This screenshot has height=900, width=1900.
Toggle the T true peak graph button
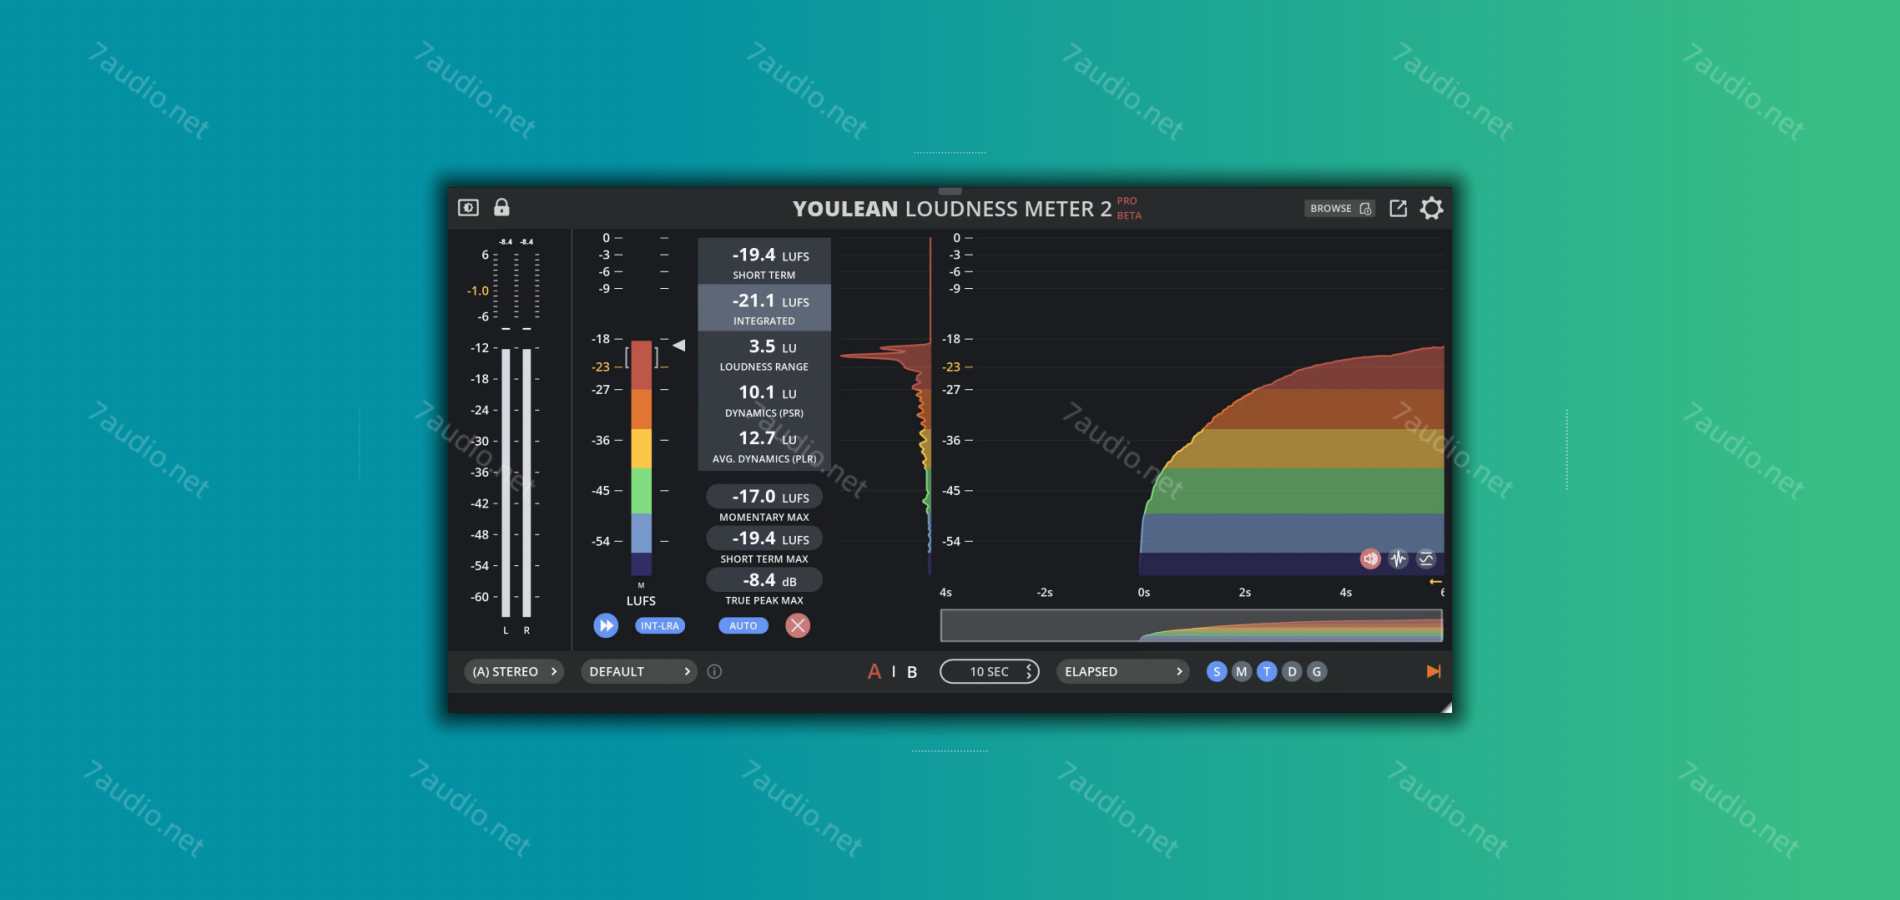point(1267,672)
